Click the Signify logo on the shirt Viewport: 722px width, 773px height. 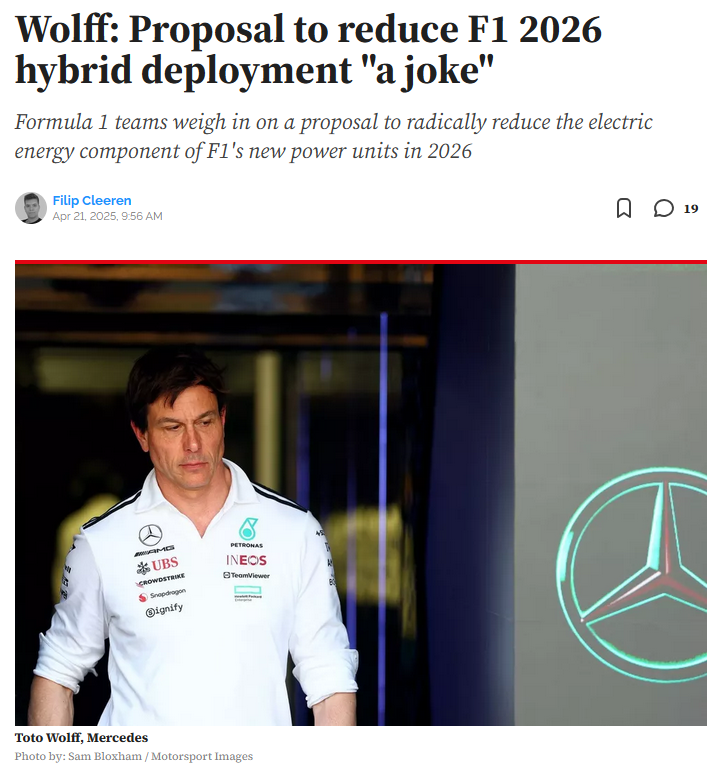pos(164,610)
